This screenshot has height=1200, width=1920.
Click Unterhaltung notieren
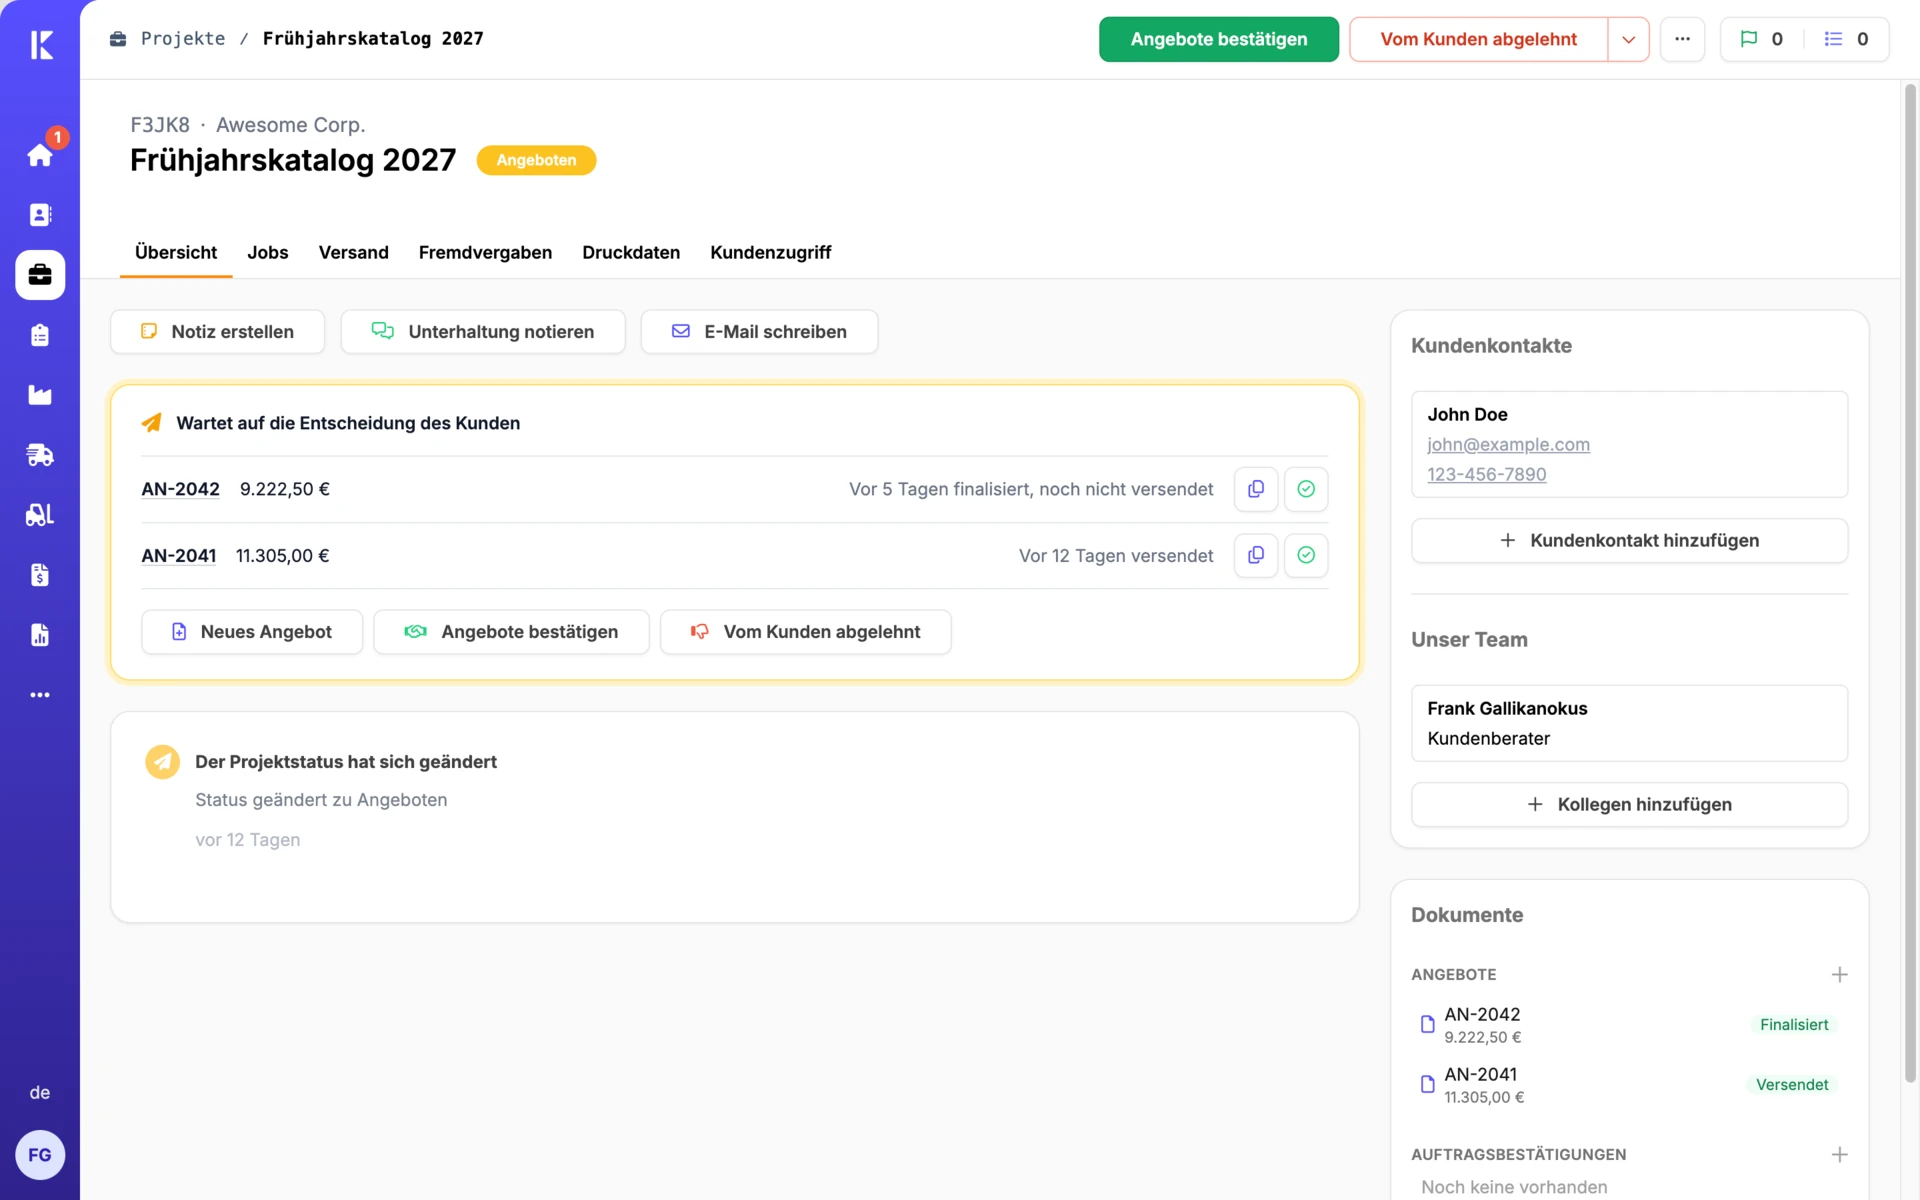click(483, 332)
